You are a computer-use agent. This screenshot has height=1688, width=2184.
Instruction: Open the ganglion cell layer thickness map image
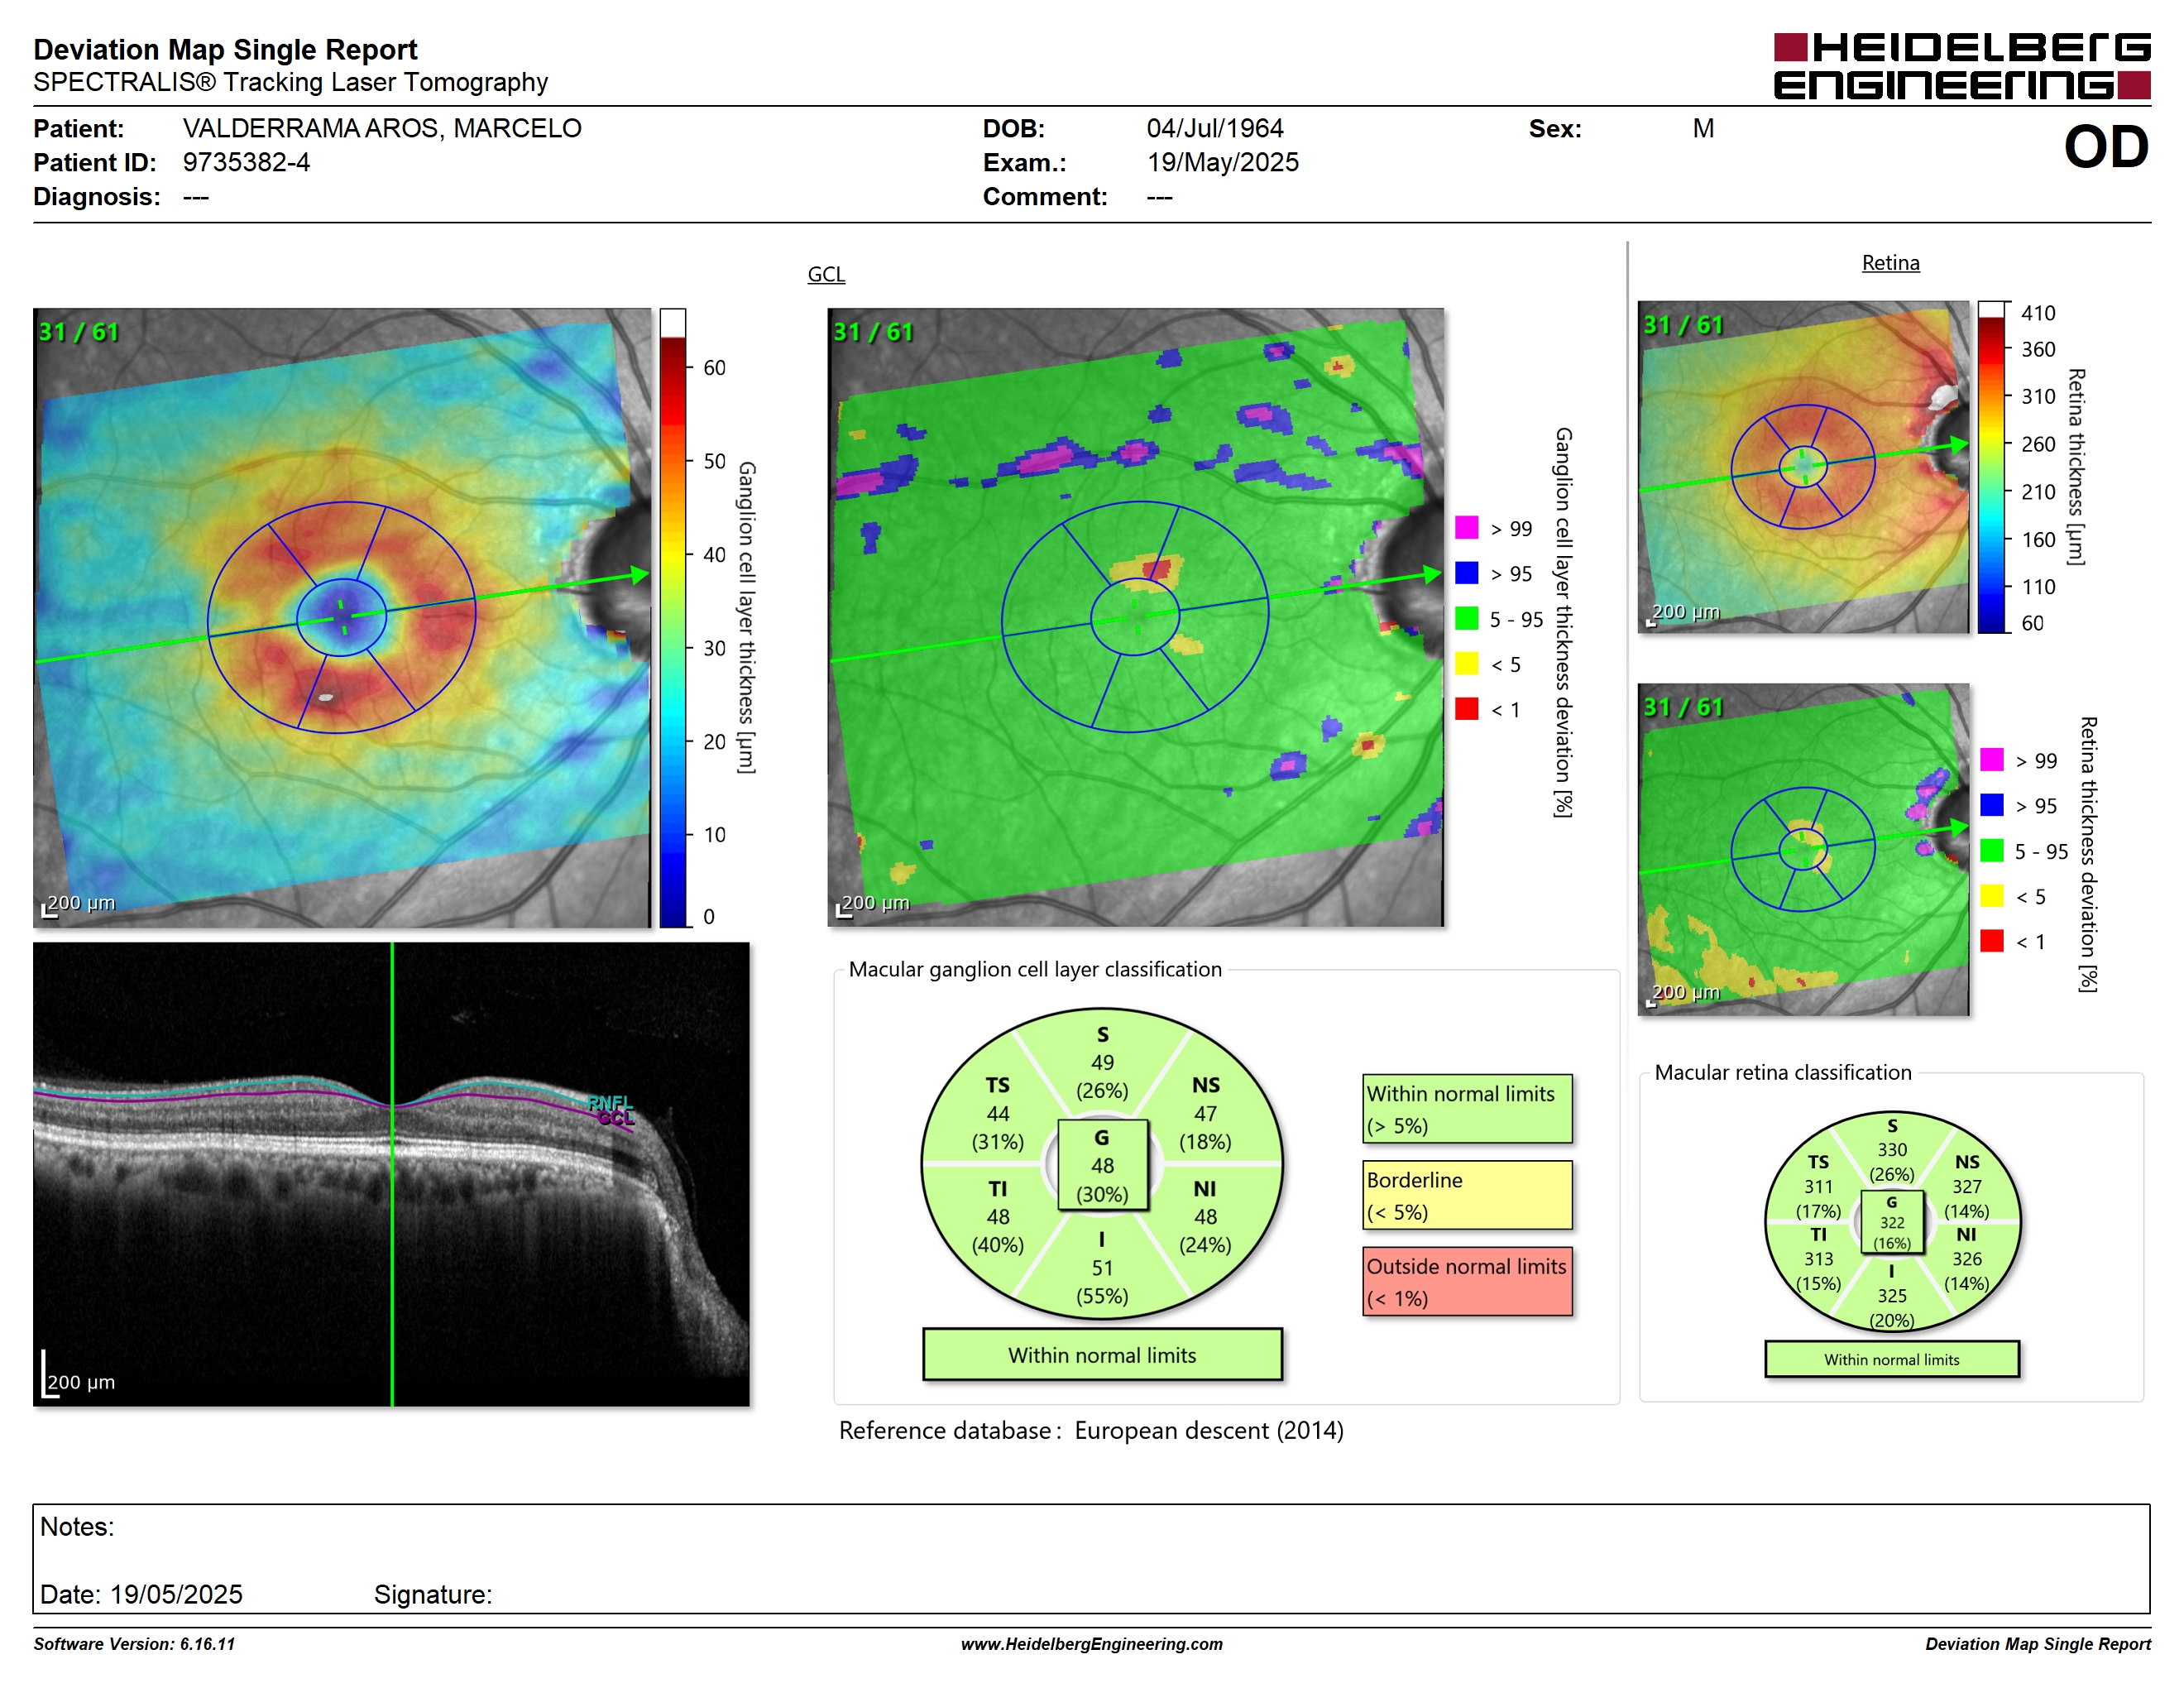[342, 618]
